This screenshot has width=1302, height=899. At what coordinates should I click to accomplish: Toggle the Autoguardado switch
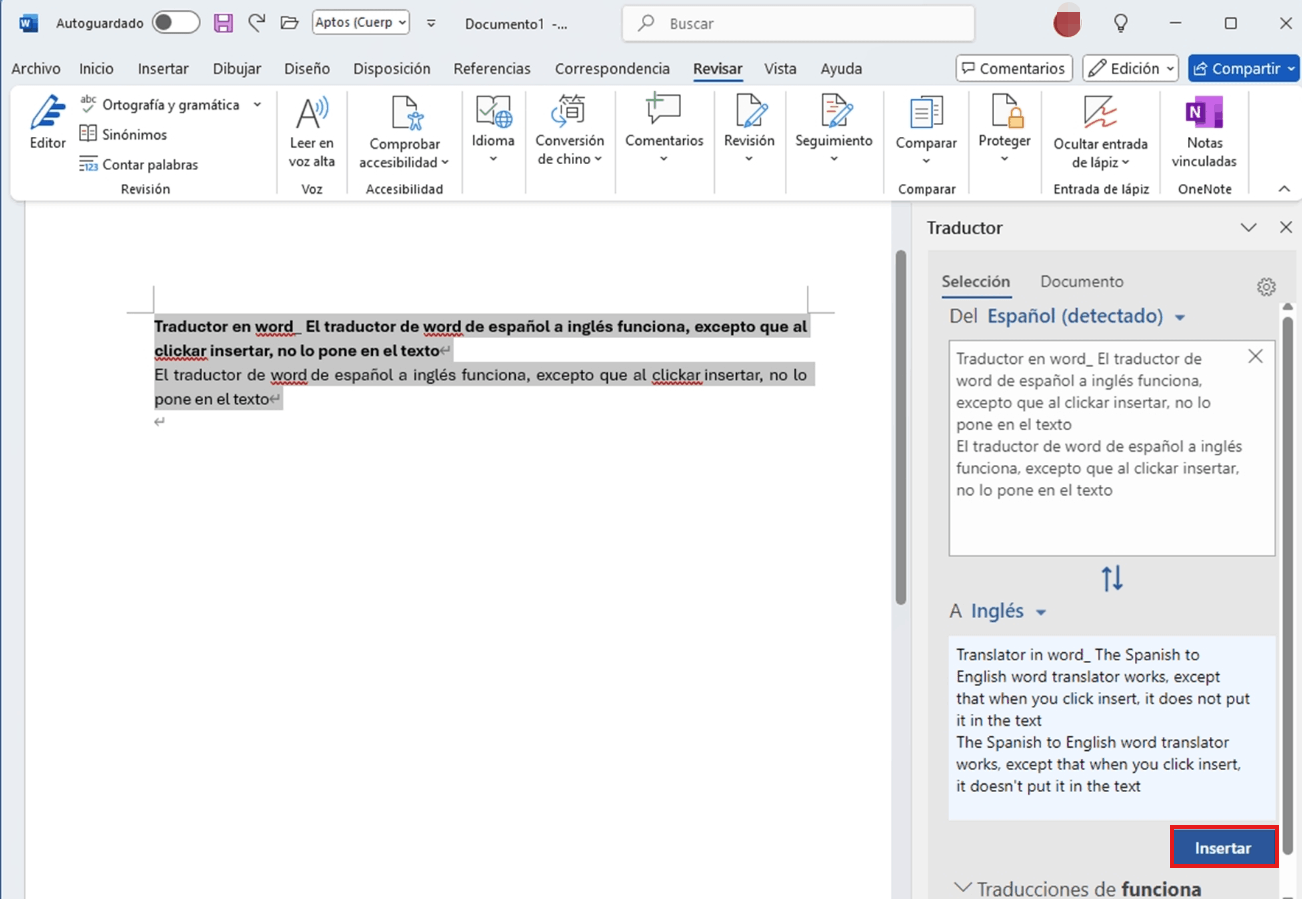(175, 23)
